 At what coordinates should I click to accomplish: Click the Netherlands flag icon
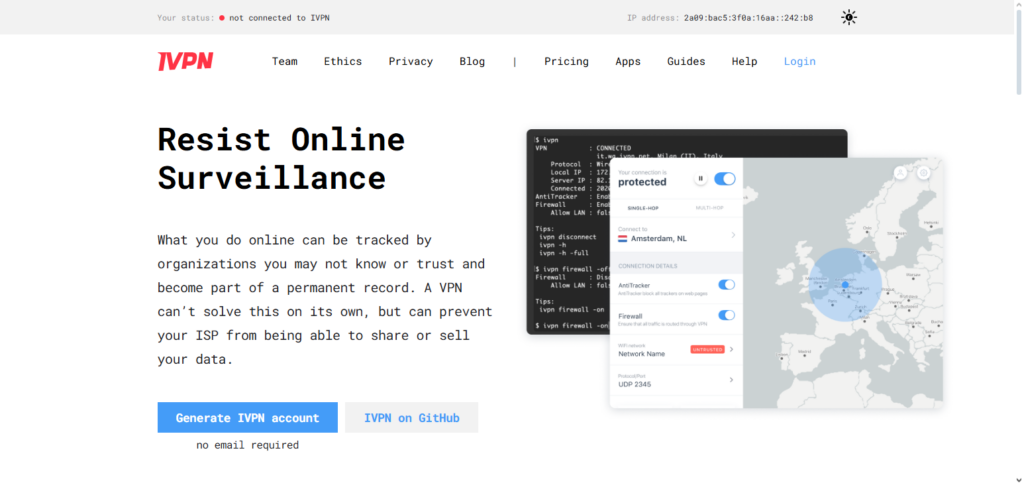point(624,240)
